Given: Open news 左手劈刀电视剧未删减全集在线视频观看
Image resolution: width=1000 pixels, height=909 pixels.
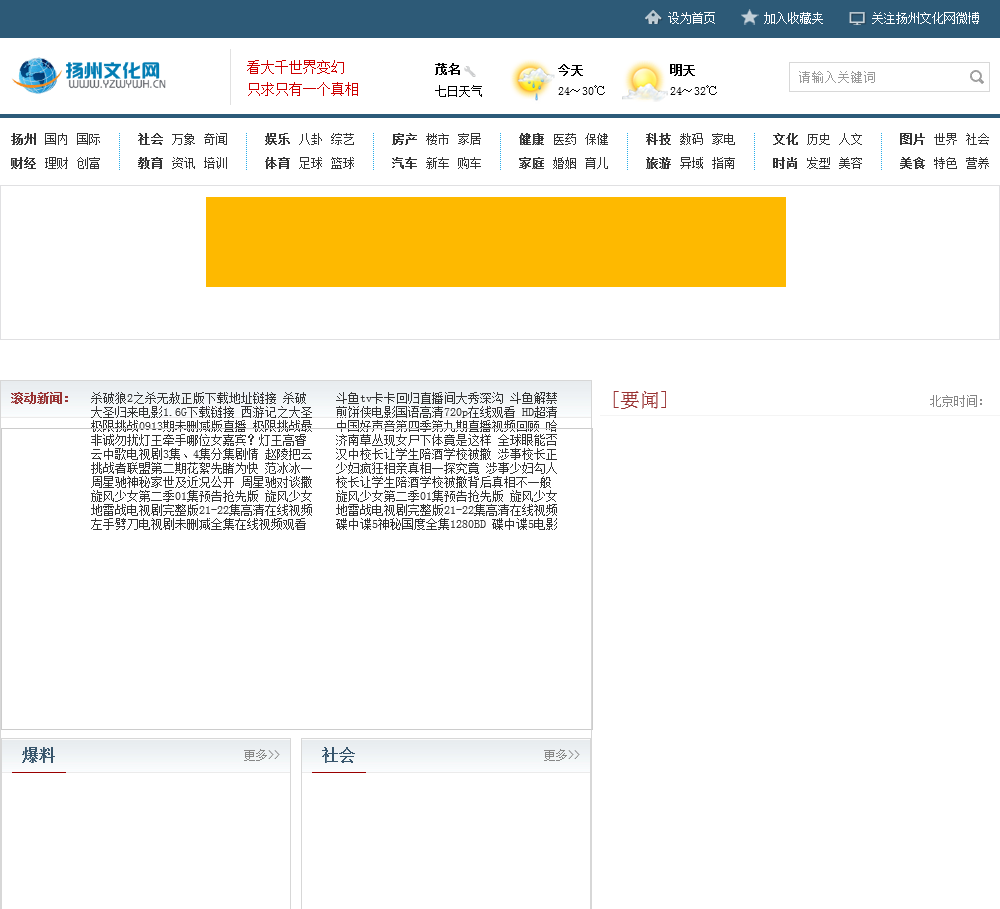Looking at the screenshot, I should 198,524.
